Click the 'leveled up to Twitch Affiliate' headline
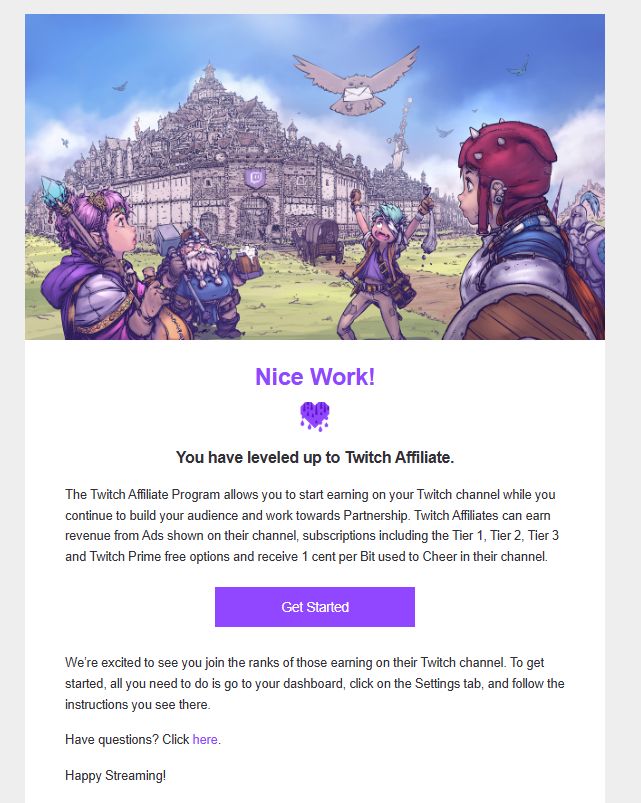 315,457
